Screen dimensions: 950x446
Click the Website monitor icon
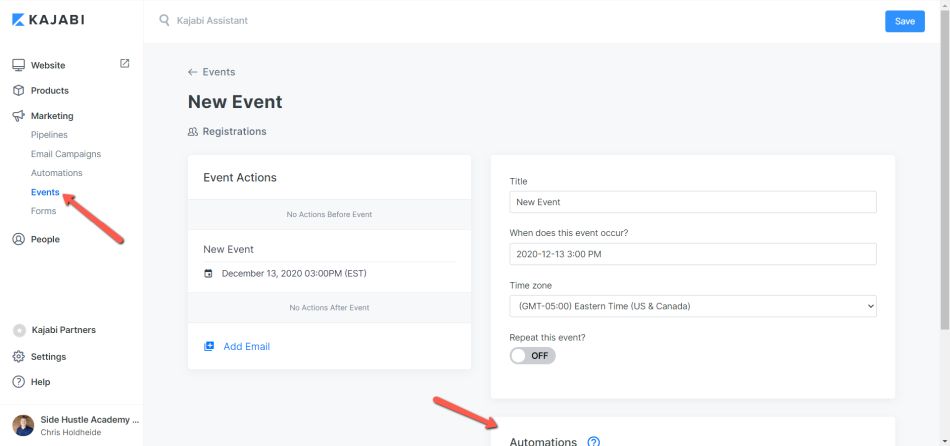tap(19, 65)
